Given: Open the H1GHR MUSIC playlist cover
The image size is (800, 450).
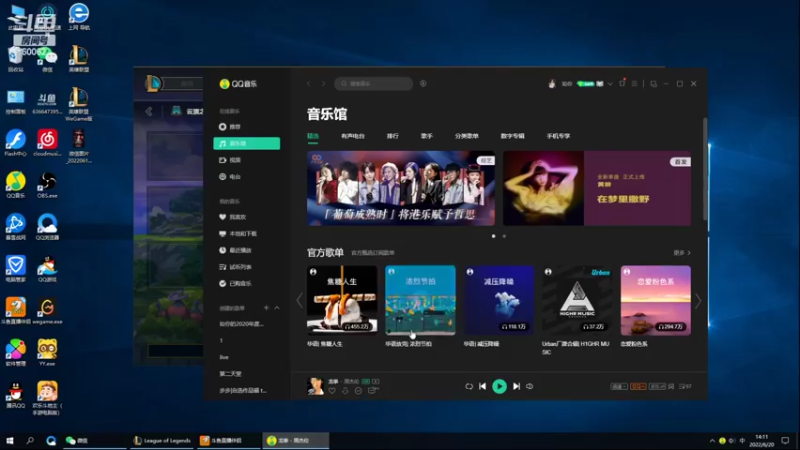Looking at the screenshot, I should coord(577,300).
